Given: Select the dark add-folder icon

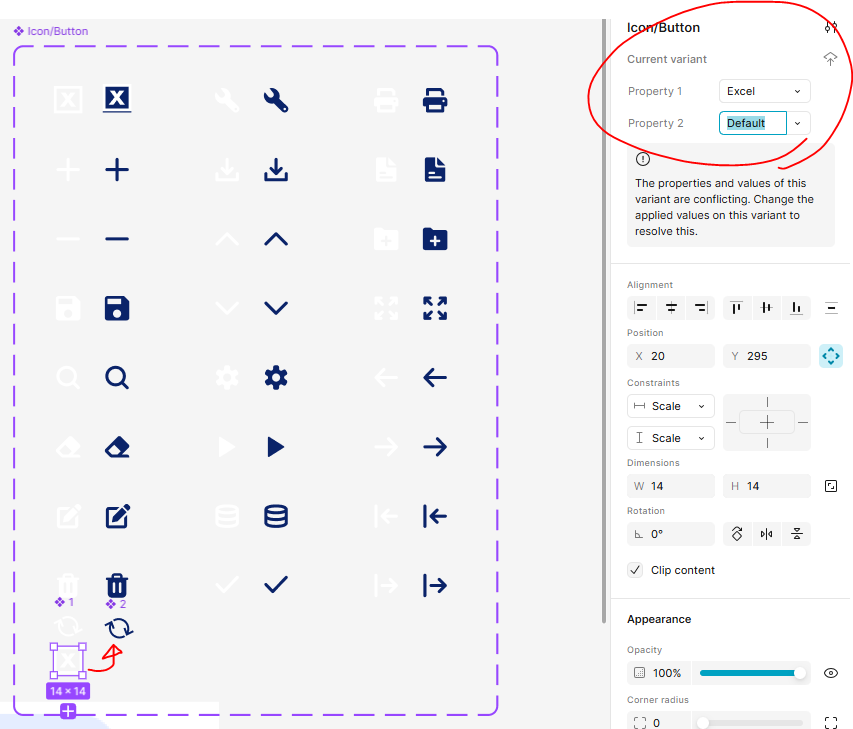Looking at the screenshot, I should click(435, 239).
